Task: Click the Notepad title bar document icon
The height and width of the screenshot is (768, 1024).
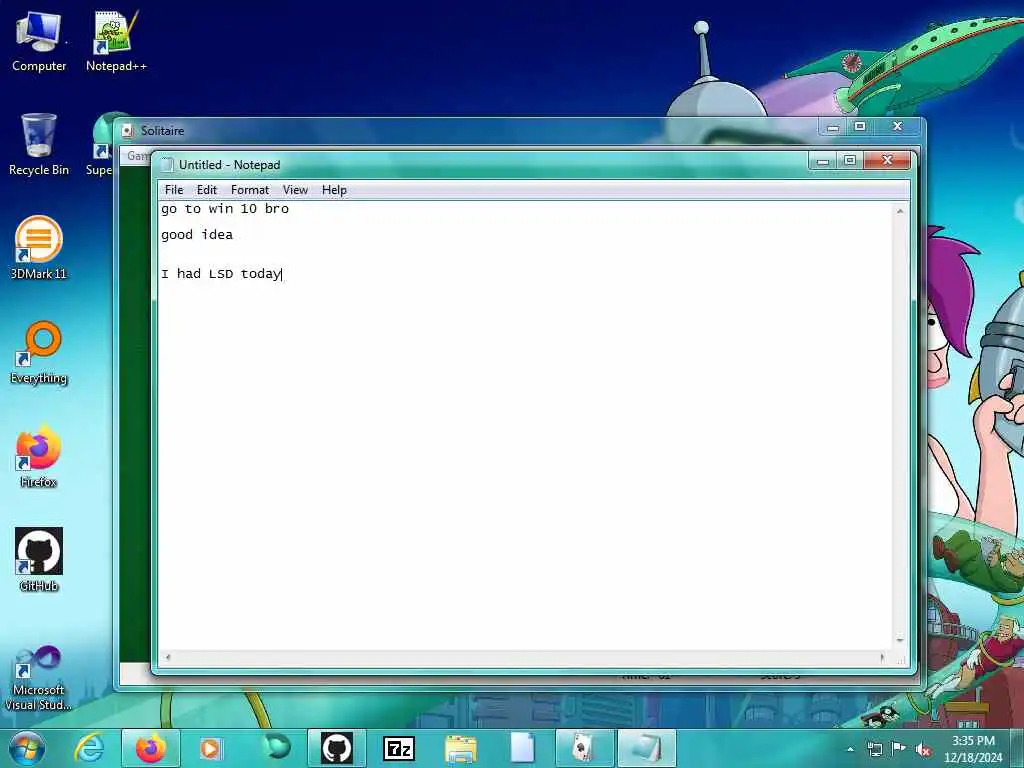Action: pyautogui.click(x=168, y=165)
